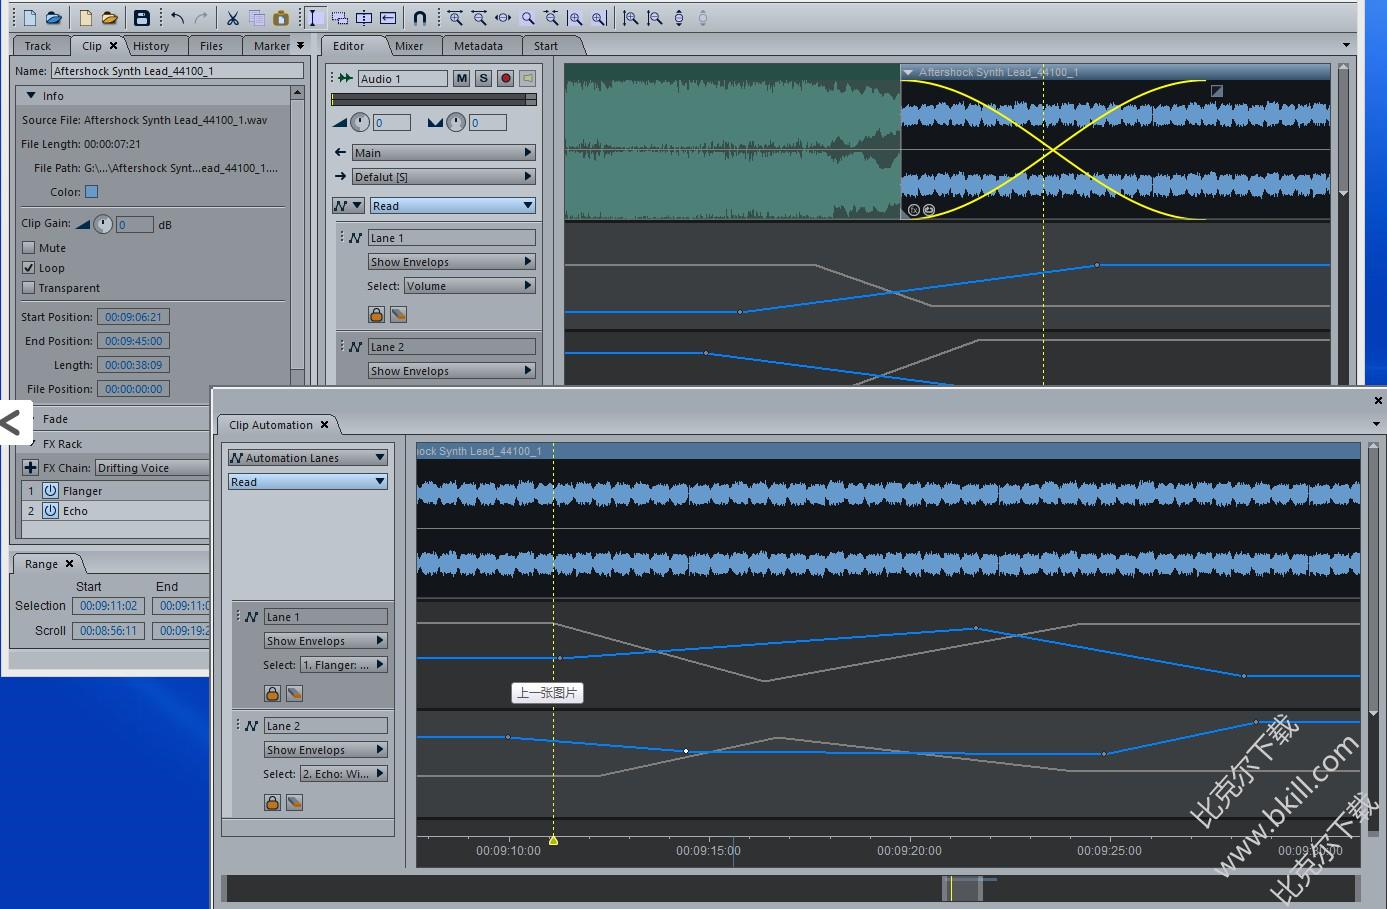Paste from the clipboard icon
1387x909 pixels.
[x=281, y=17]
